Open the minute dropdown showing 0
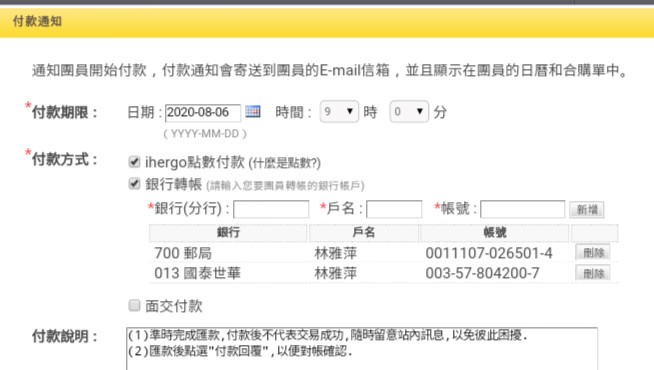 (409, 111)
